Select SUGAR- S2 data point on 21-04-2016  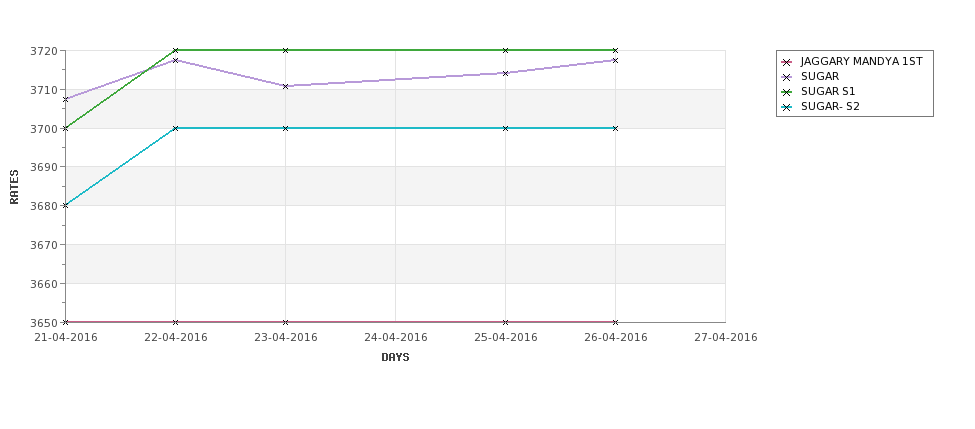tap(65, 205)
